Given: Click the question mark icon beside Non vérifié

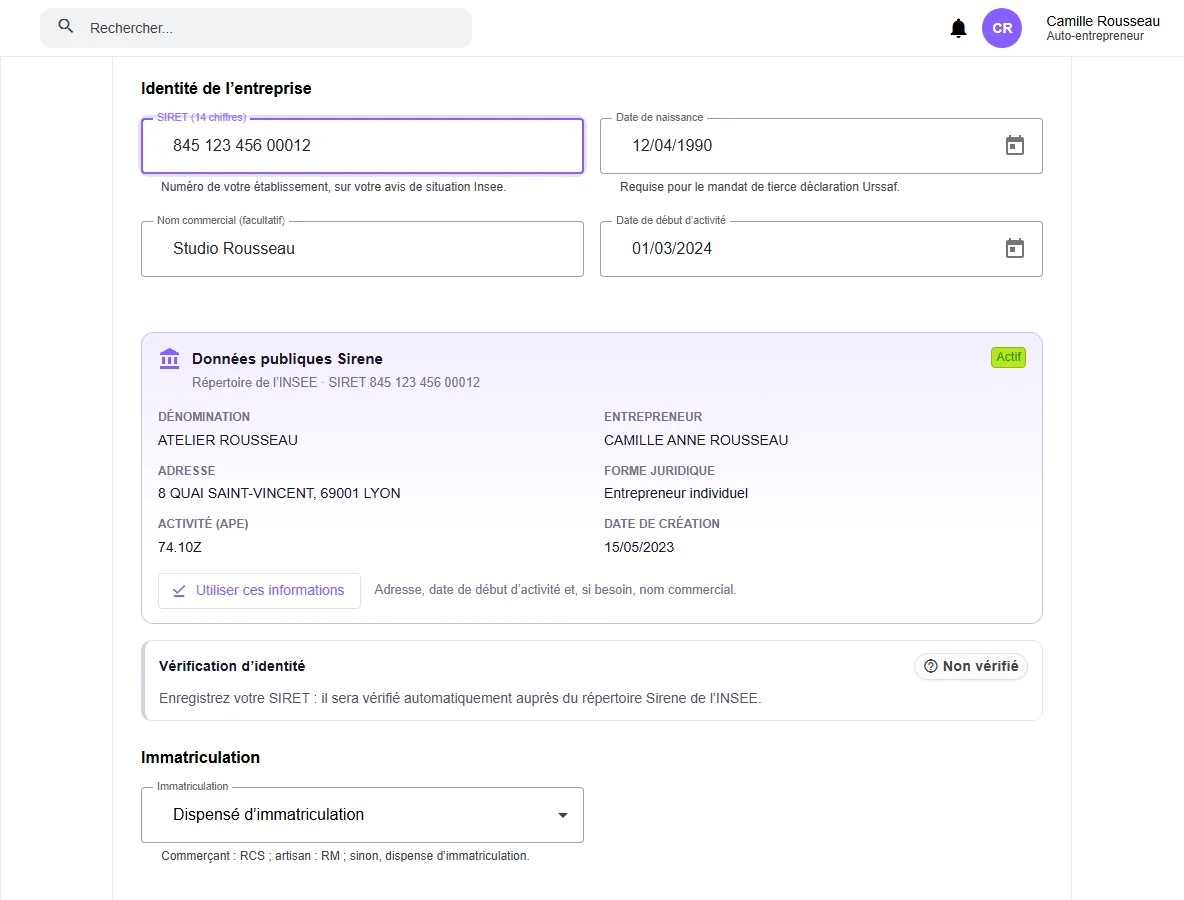Looking at the screenshot, I should (x=931, y=666).
